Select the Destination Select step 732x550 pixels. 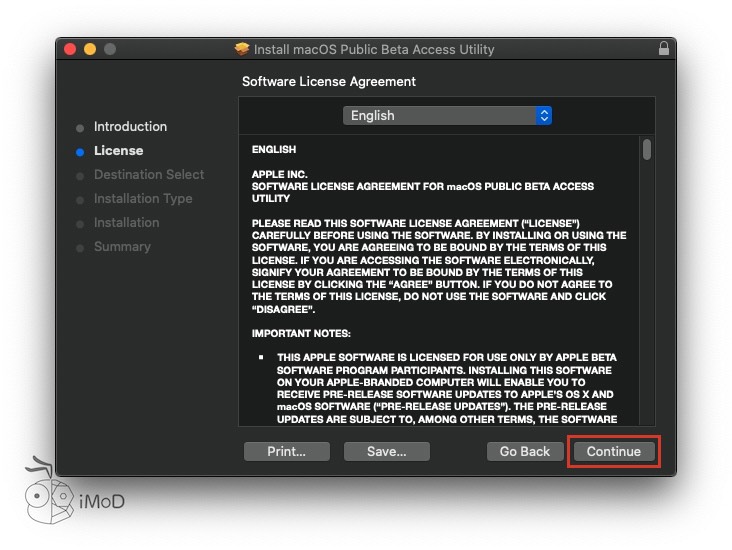coord(148,175)
